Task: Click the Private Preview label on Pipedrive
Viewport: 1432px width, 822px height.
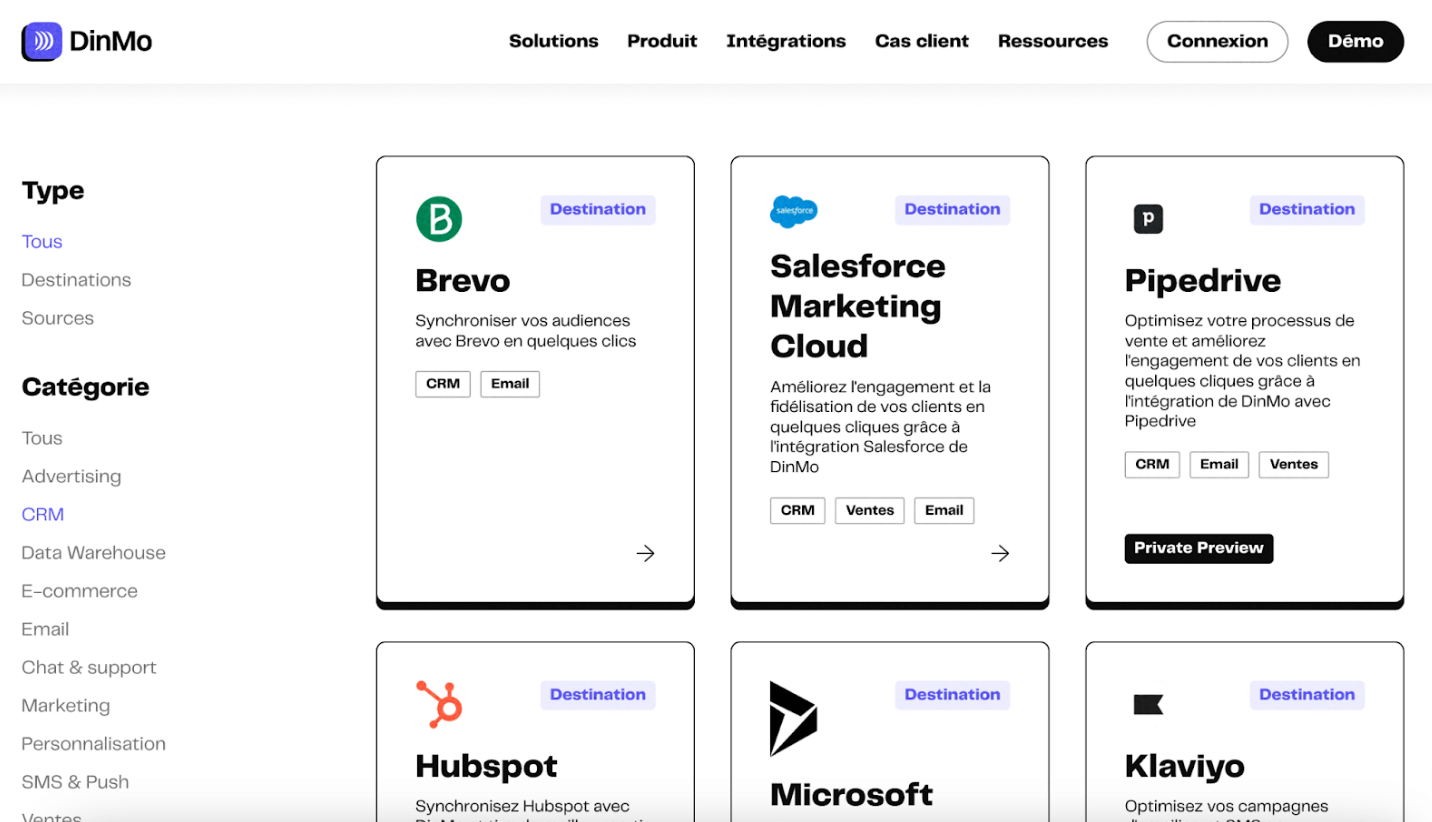Action: click(x=1199, y=548)
